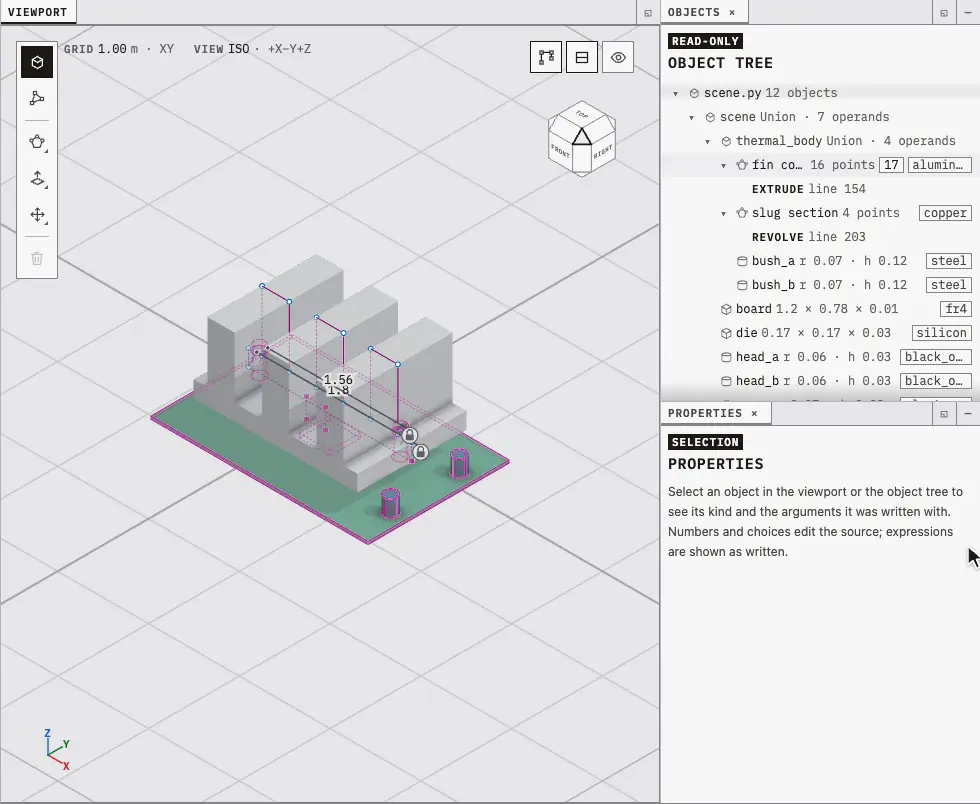
Task: Minimize the Objects panel
Action: [968, 13]
